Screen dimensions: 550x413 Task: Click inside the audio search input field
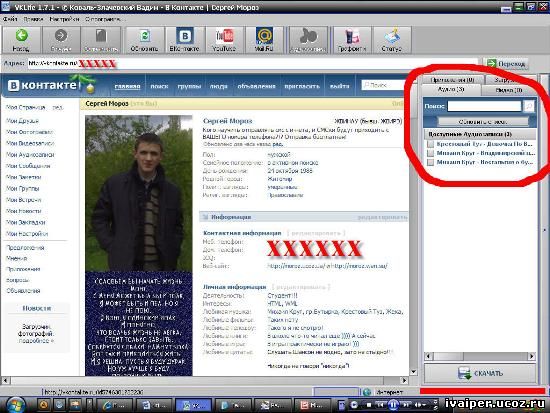(x=484, y=106)
